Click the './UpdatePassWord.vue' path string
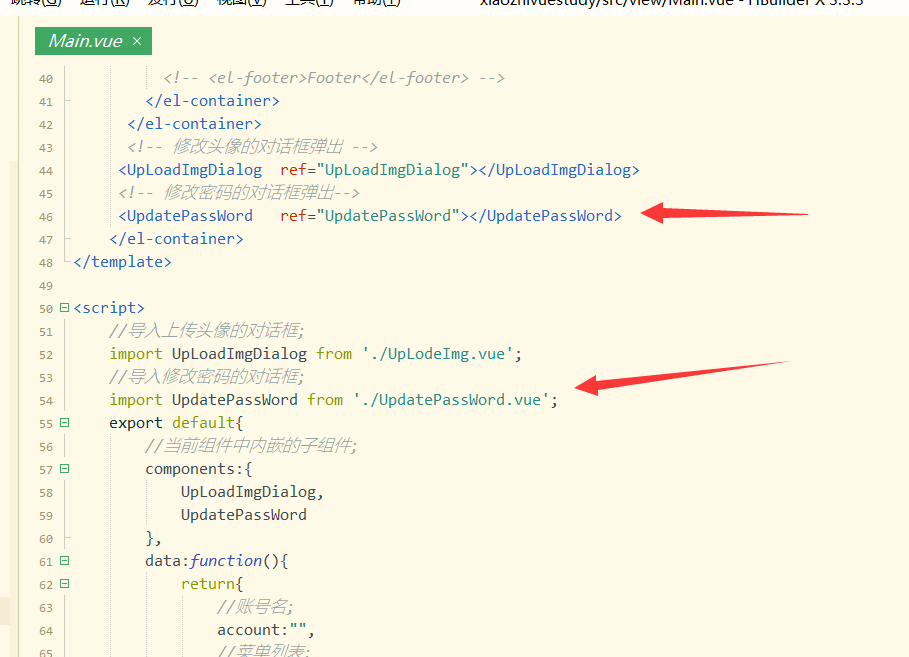Image resolution: width=909 pixels, height=657 pixels. [451, 400]
